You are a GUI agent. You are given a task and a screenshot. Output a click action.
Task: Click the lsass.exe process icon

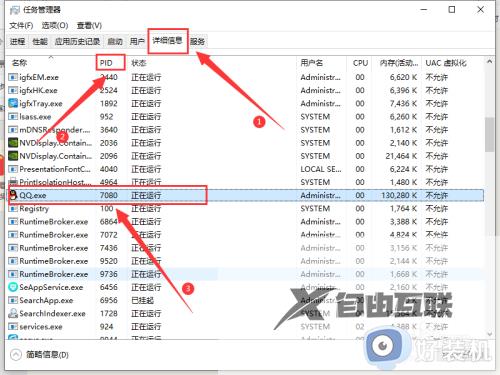point(13,117)
